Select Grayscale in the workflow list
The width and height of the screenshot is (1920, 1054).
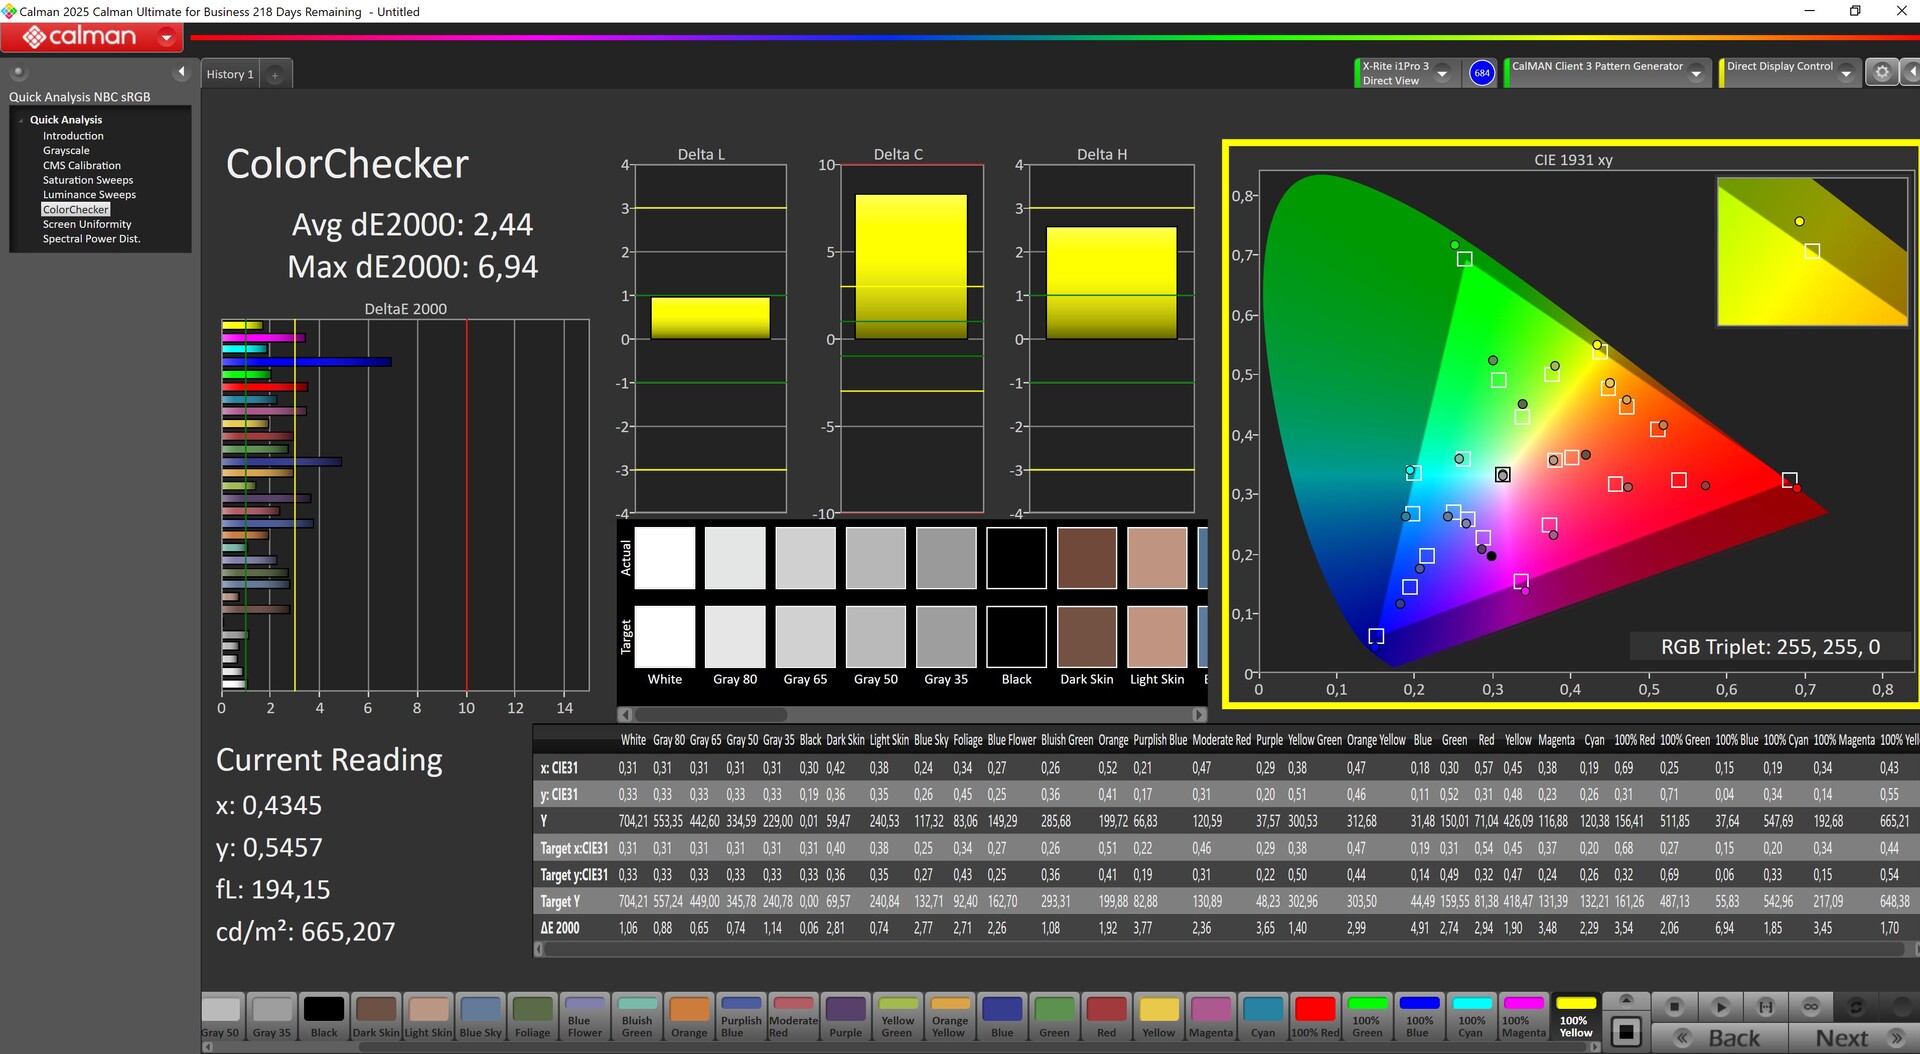[x=66, y=151]
